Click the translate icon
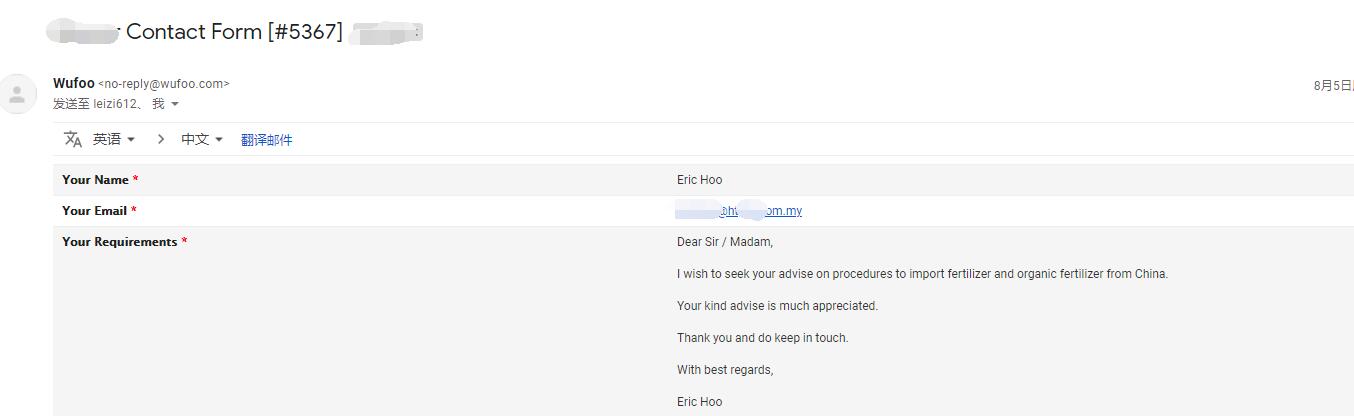 [x=73, y=139]
